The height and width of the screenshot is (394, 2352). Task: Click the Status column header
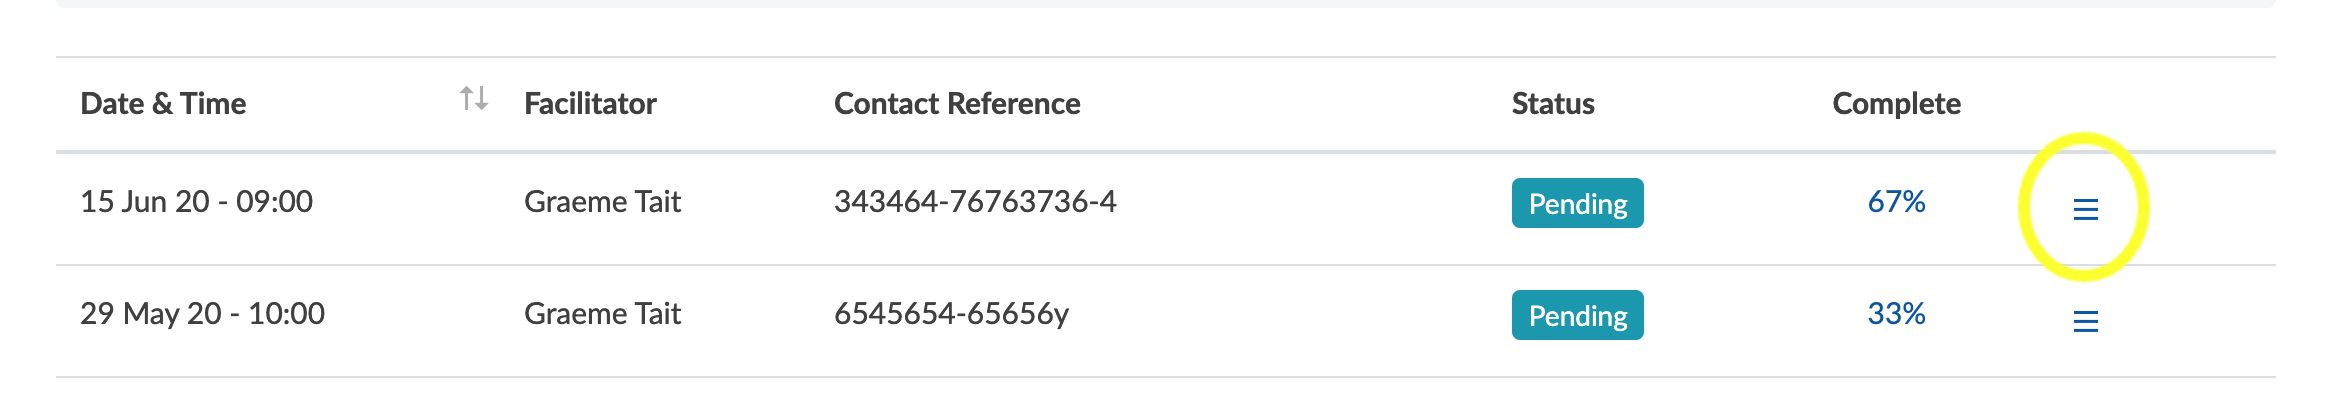[1553, 103]
